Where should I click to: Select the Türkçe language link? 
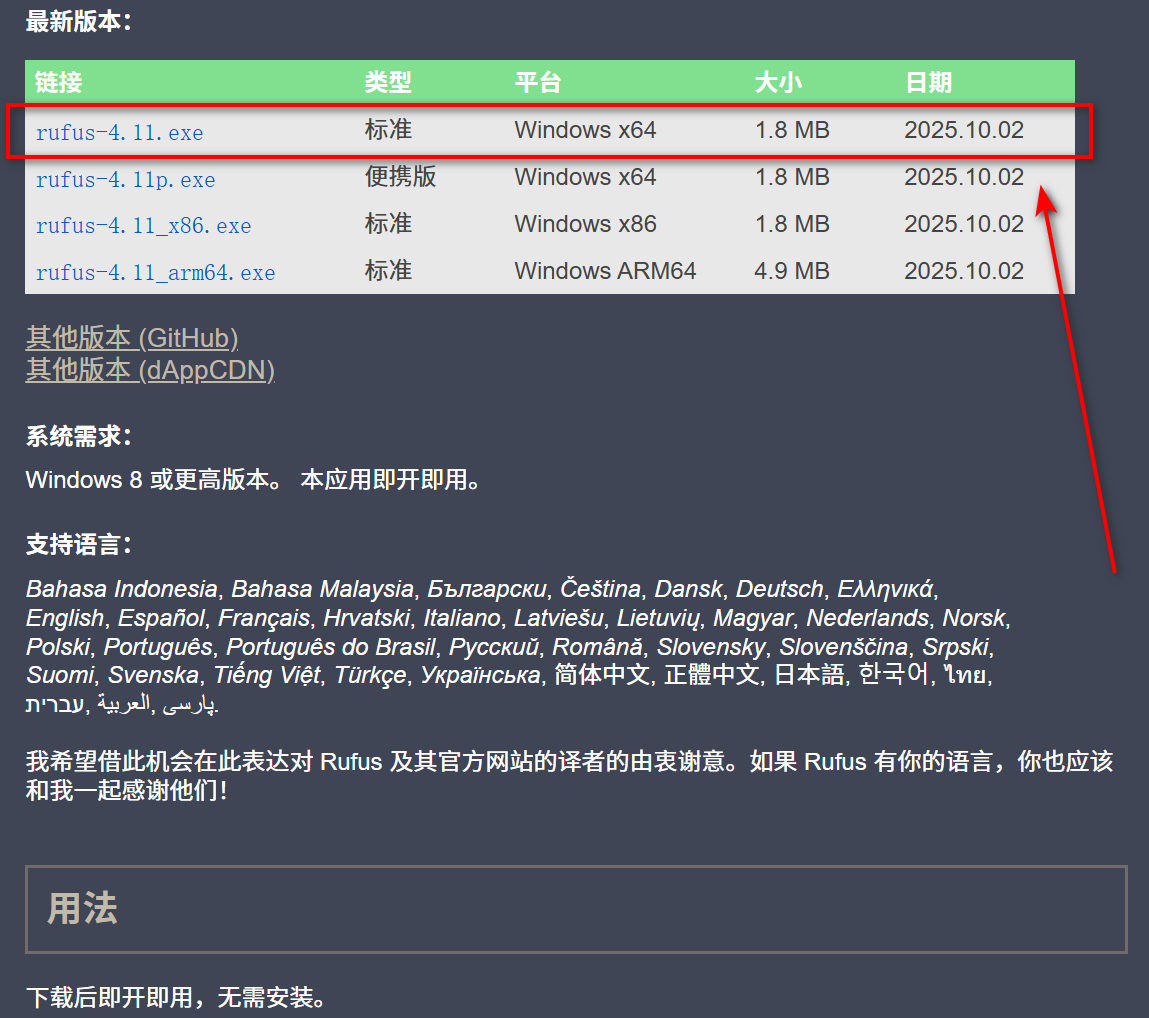coord(370,675)
